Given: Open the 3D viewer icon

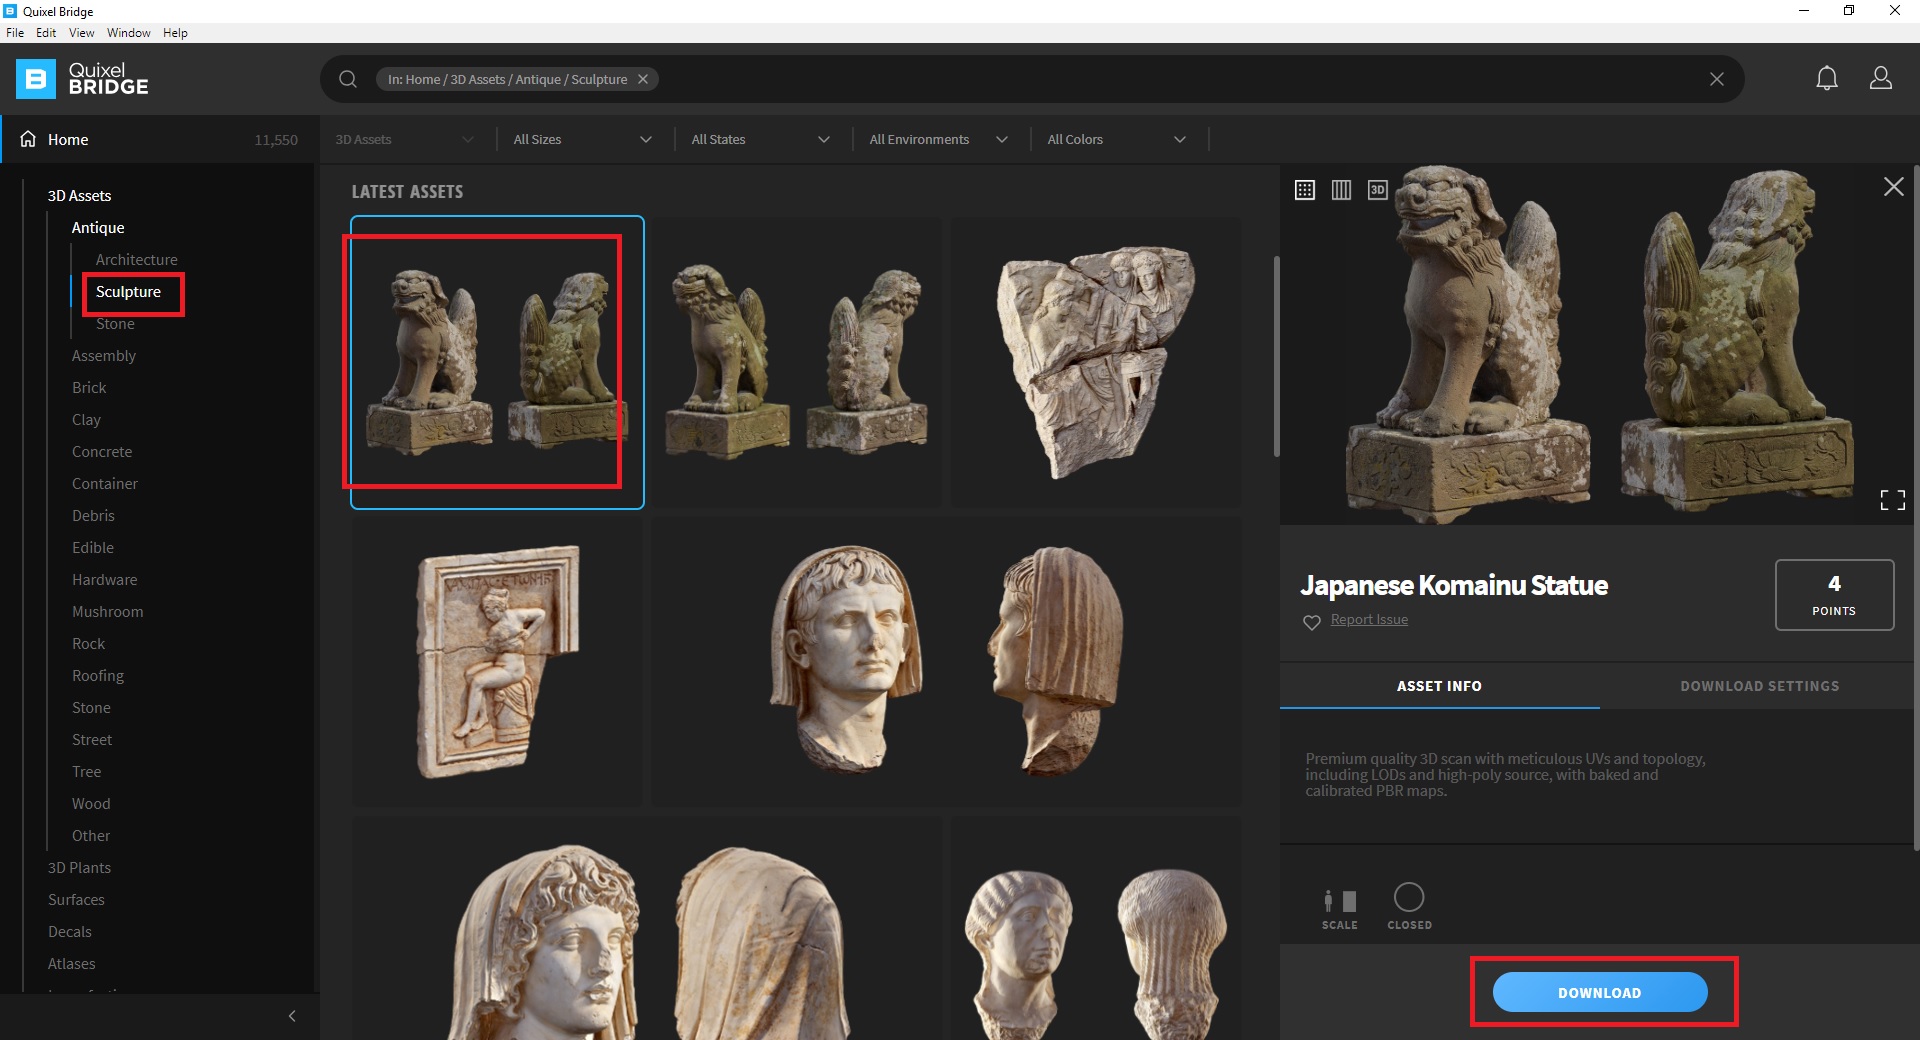Looking at the screenshot, I should coord(1377,190).
